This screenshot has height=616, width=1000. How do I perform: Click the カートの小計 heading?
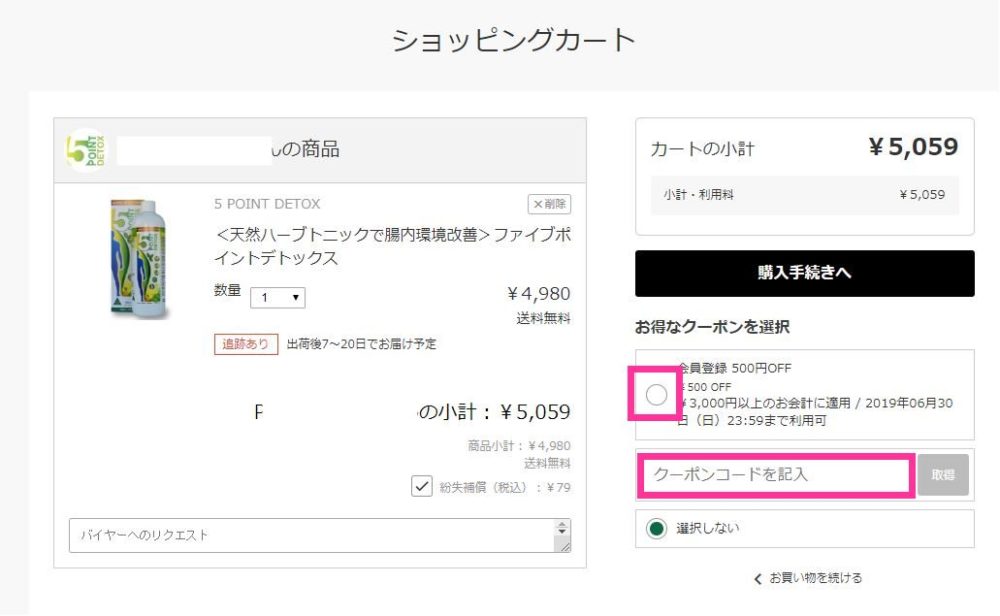point(702,149)
